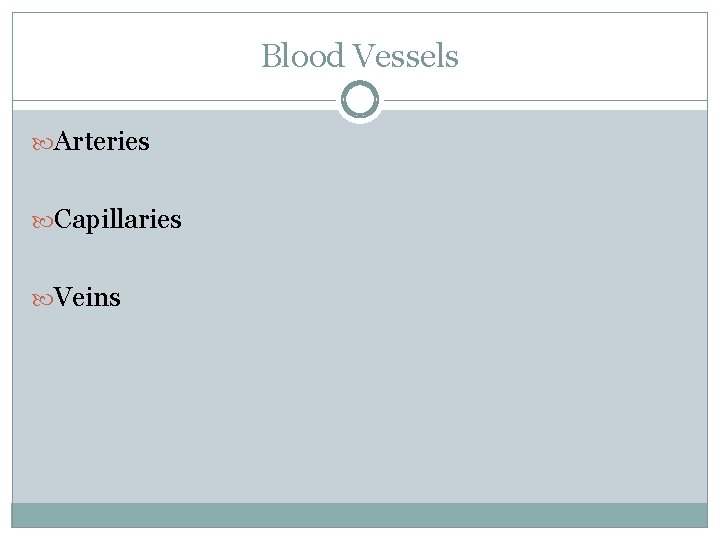Select the "Capillaries" bullet text
The height and width of the screenshot is (540, 720).
pos(118,219)
